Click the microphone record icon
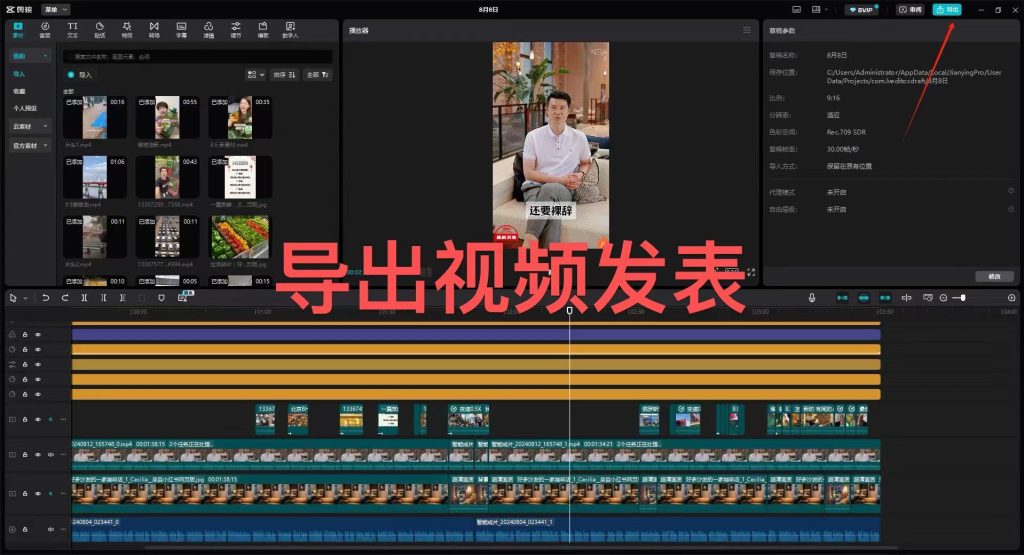This screenshot has height=555, width=1024. coord(812,298)
